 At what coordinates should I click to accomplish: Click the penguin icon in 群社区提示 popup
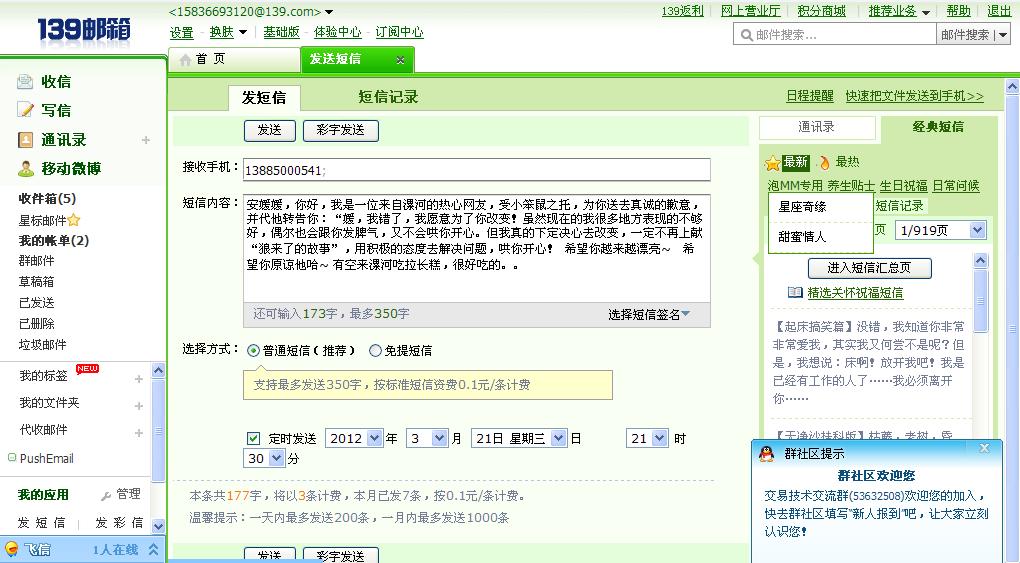tap(766, 454)
